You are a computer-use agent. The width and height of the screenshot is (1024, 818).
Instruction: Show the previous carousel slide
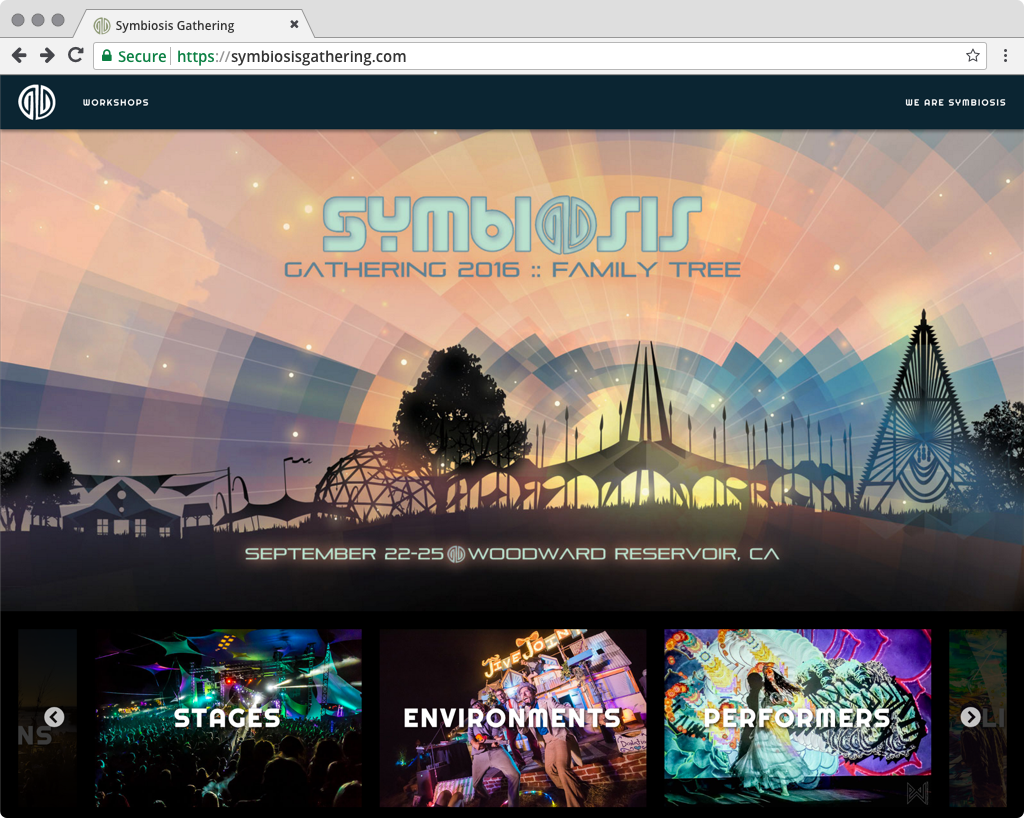coord(54,717)
